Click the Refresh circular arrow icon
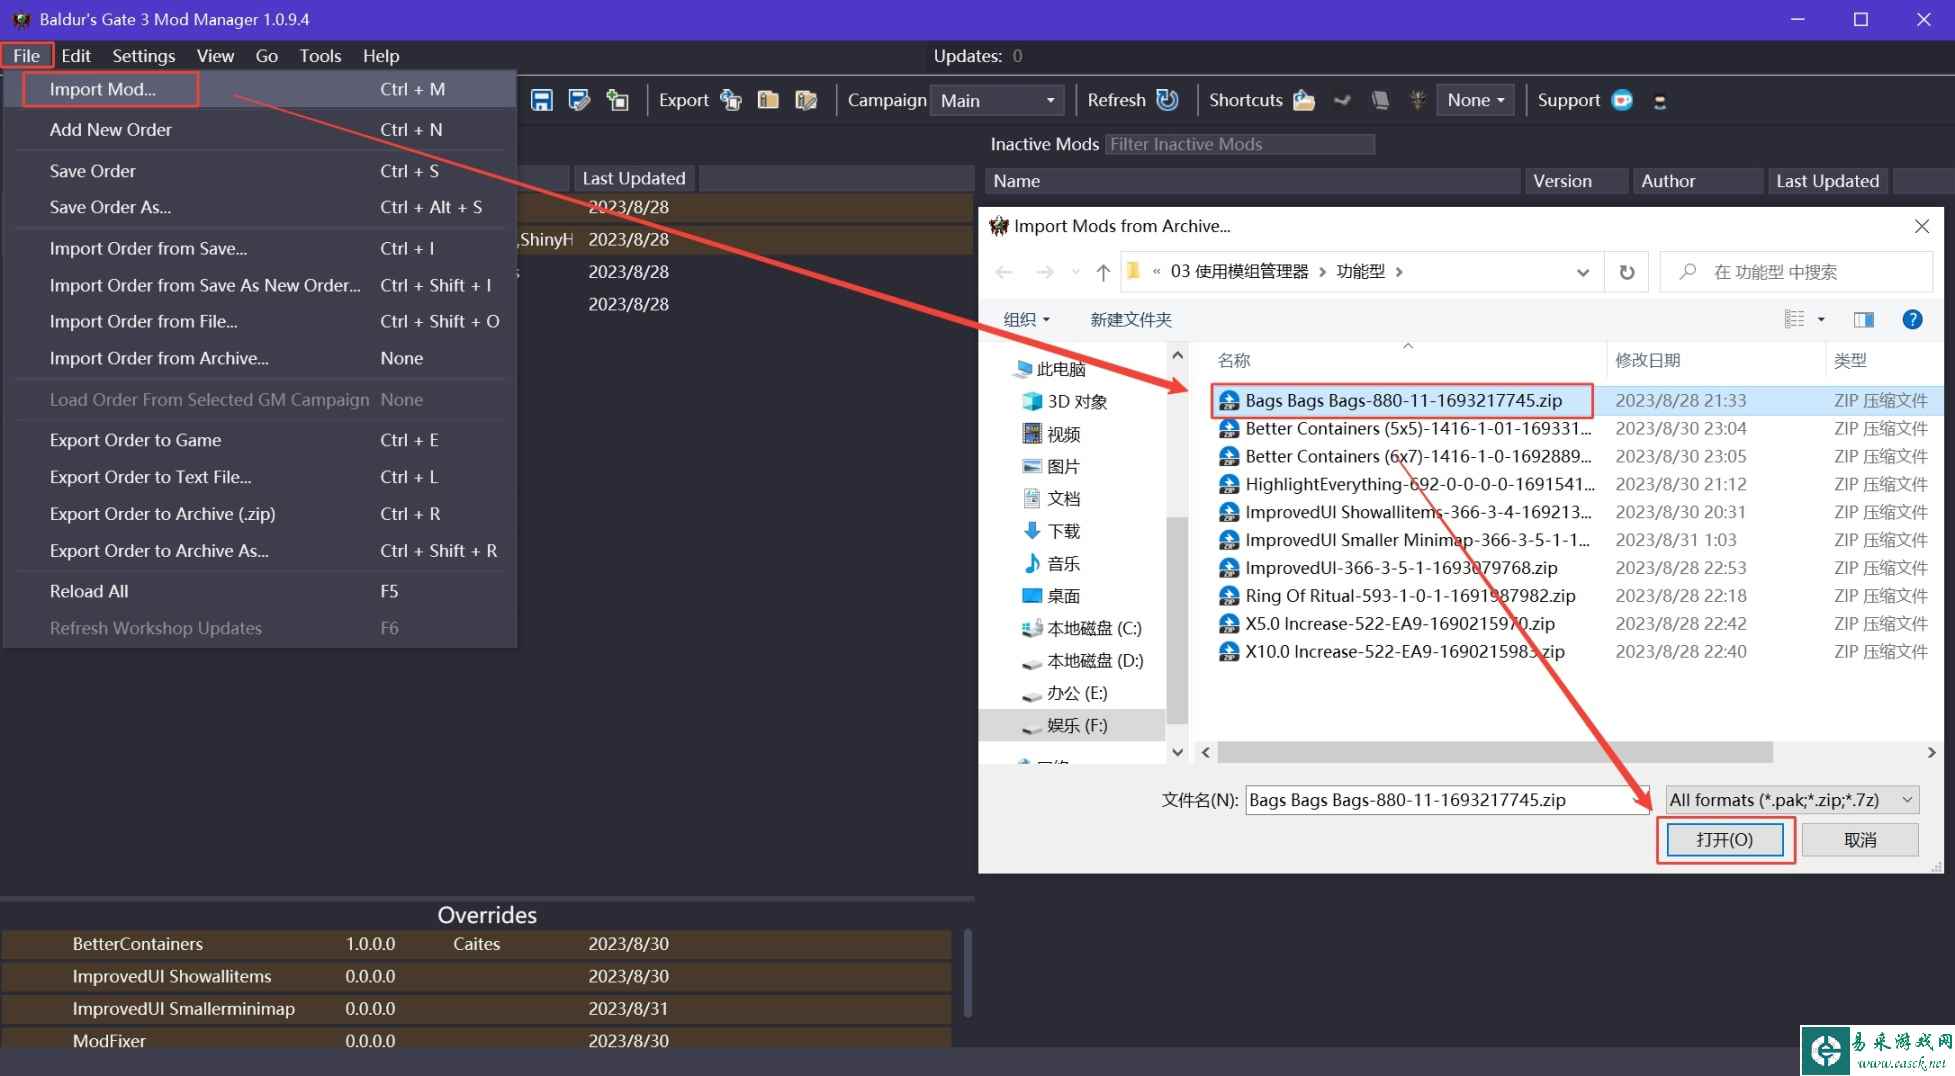The height and width of the screenshot is (1076, 1955). pyautogui.click(x=1167, y=100)
